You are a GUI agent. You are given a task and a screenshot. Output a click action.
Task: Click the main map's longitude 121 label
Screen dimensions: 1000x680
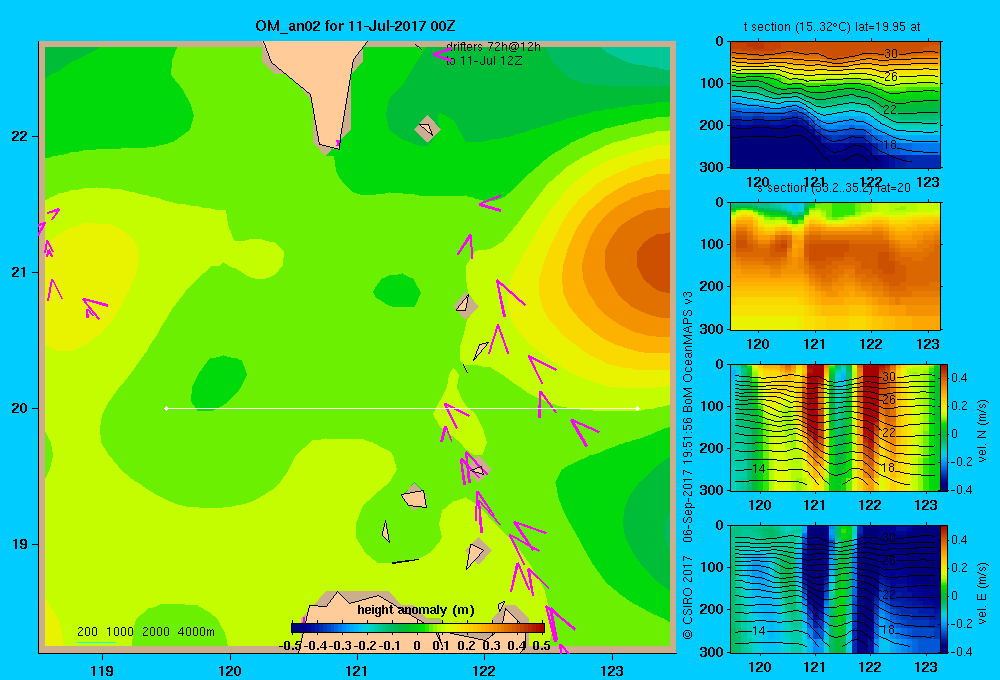tap(357, 670)
